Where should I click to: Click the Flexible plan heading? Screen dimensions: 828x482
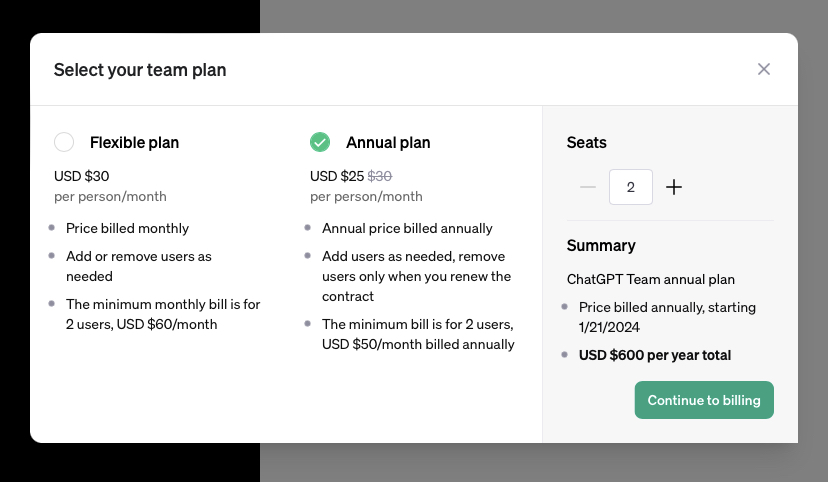tap(134, 143)
